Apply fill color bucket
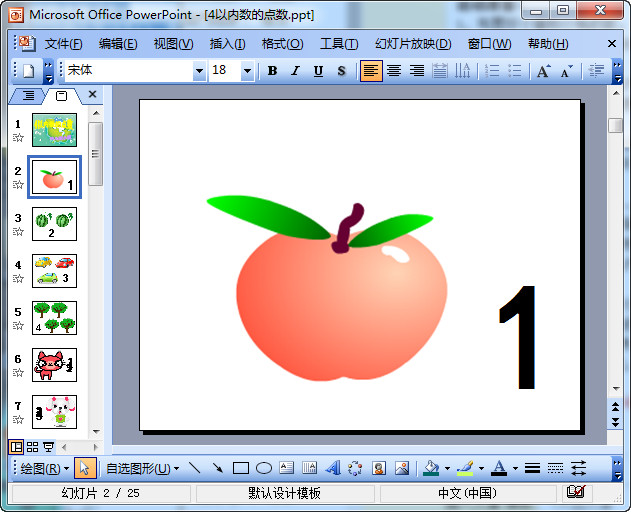Image resolution: width=631 pixels, height=512 pixels. click(431, 468)
